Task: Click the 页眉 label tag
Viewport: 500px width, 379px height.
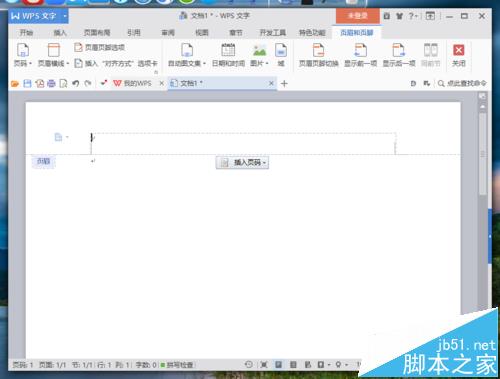Action: pyautogui.click(x=43, y=161)
